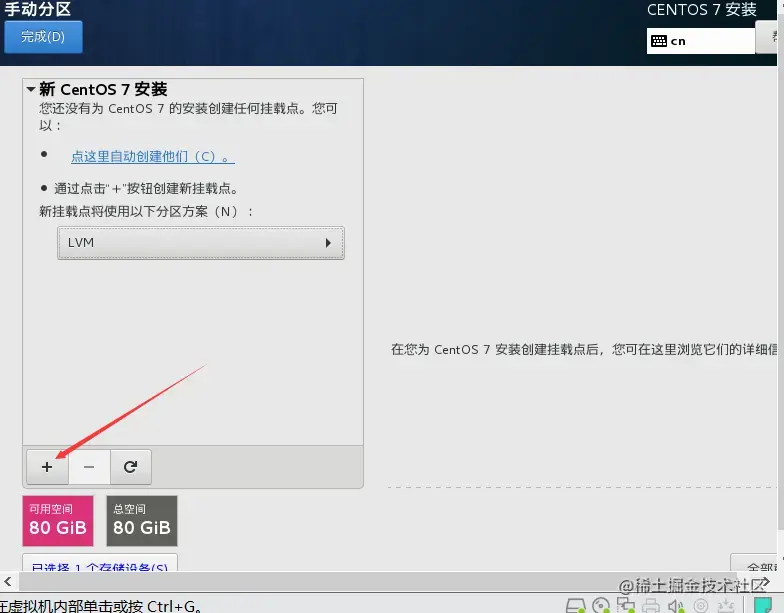Open the VMware network adapter status icon
The image size is (784, 613).
(x=626, y=606)
